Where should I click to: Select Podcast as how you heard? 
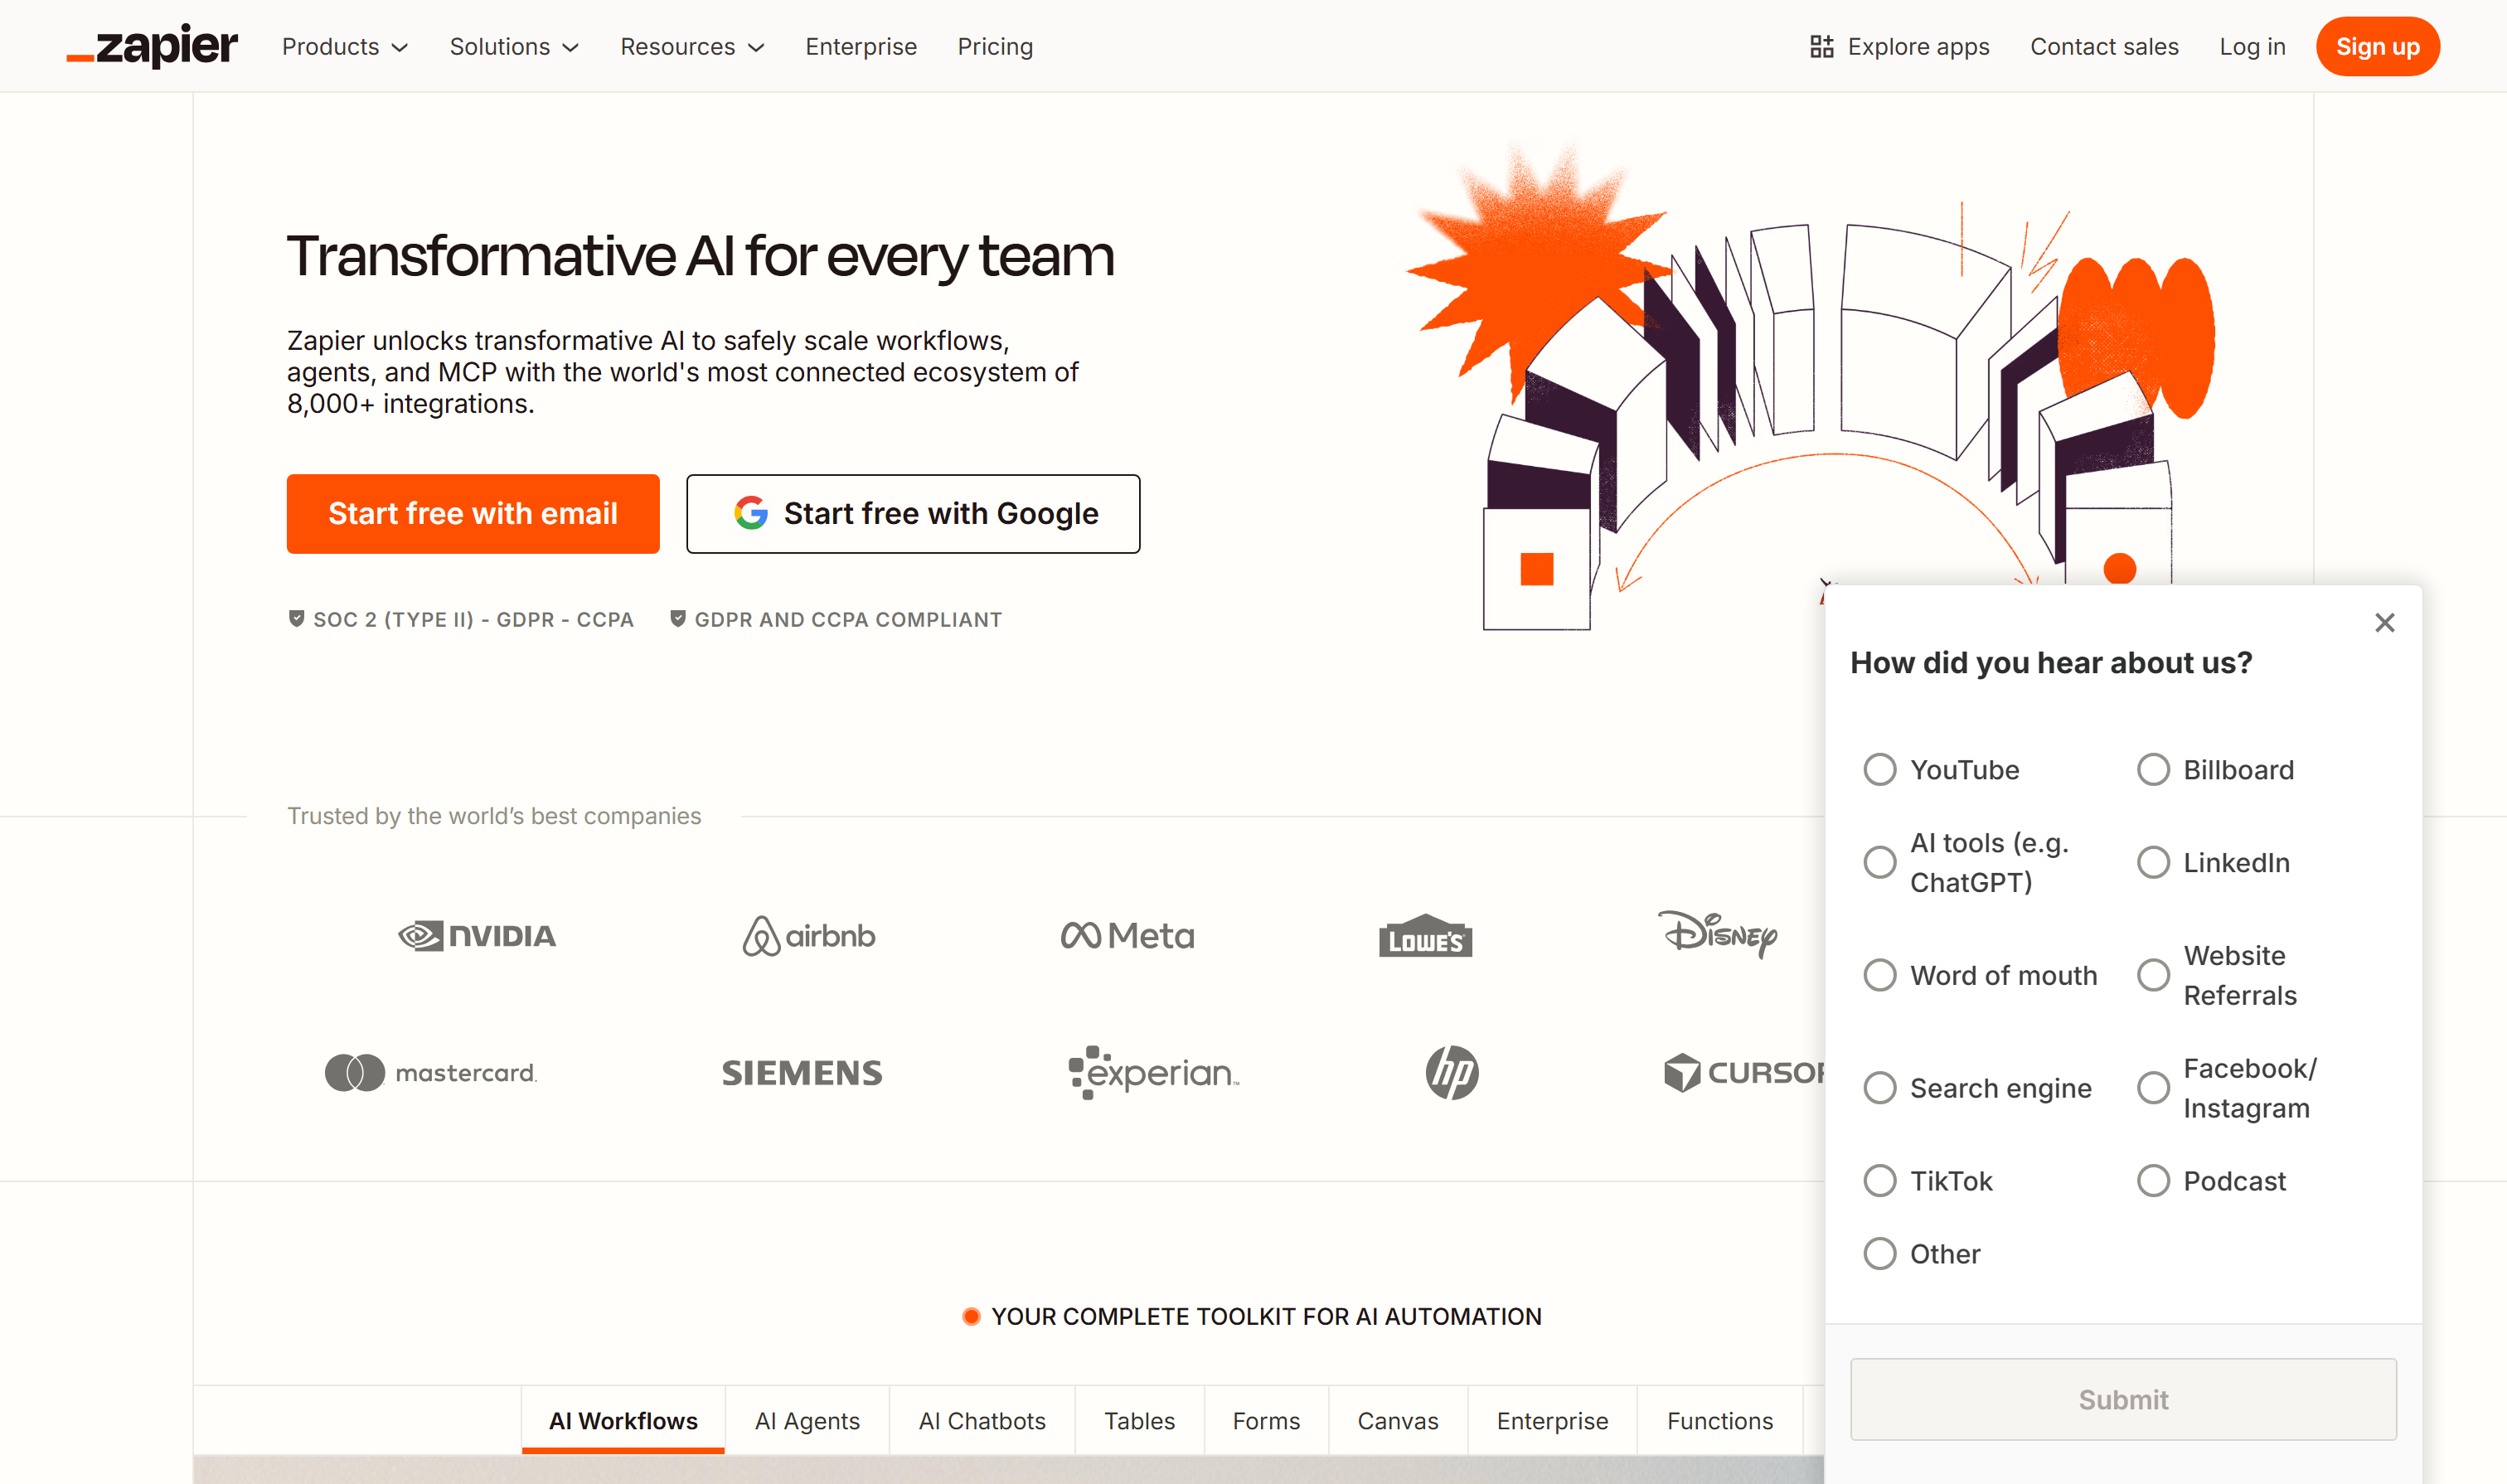2152,1180
